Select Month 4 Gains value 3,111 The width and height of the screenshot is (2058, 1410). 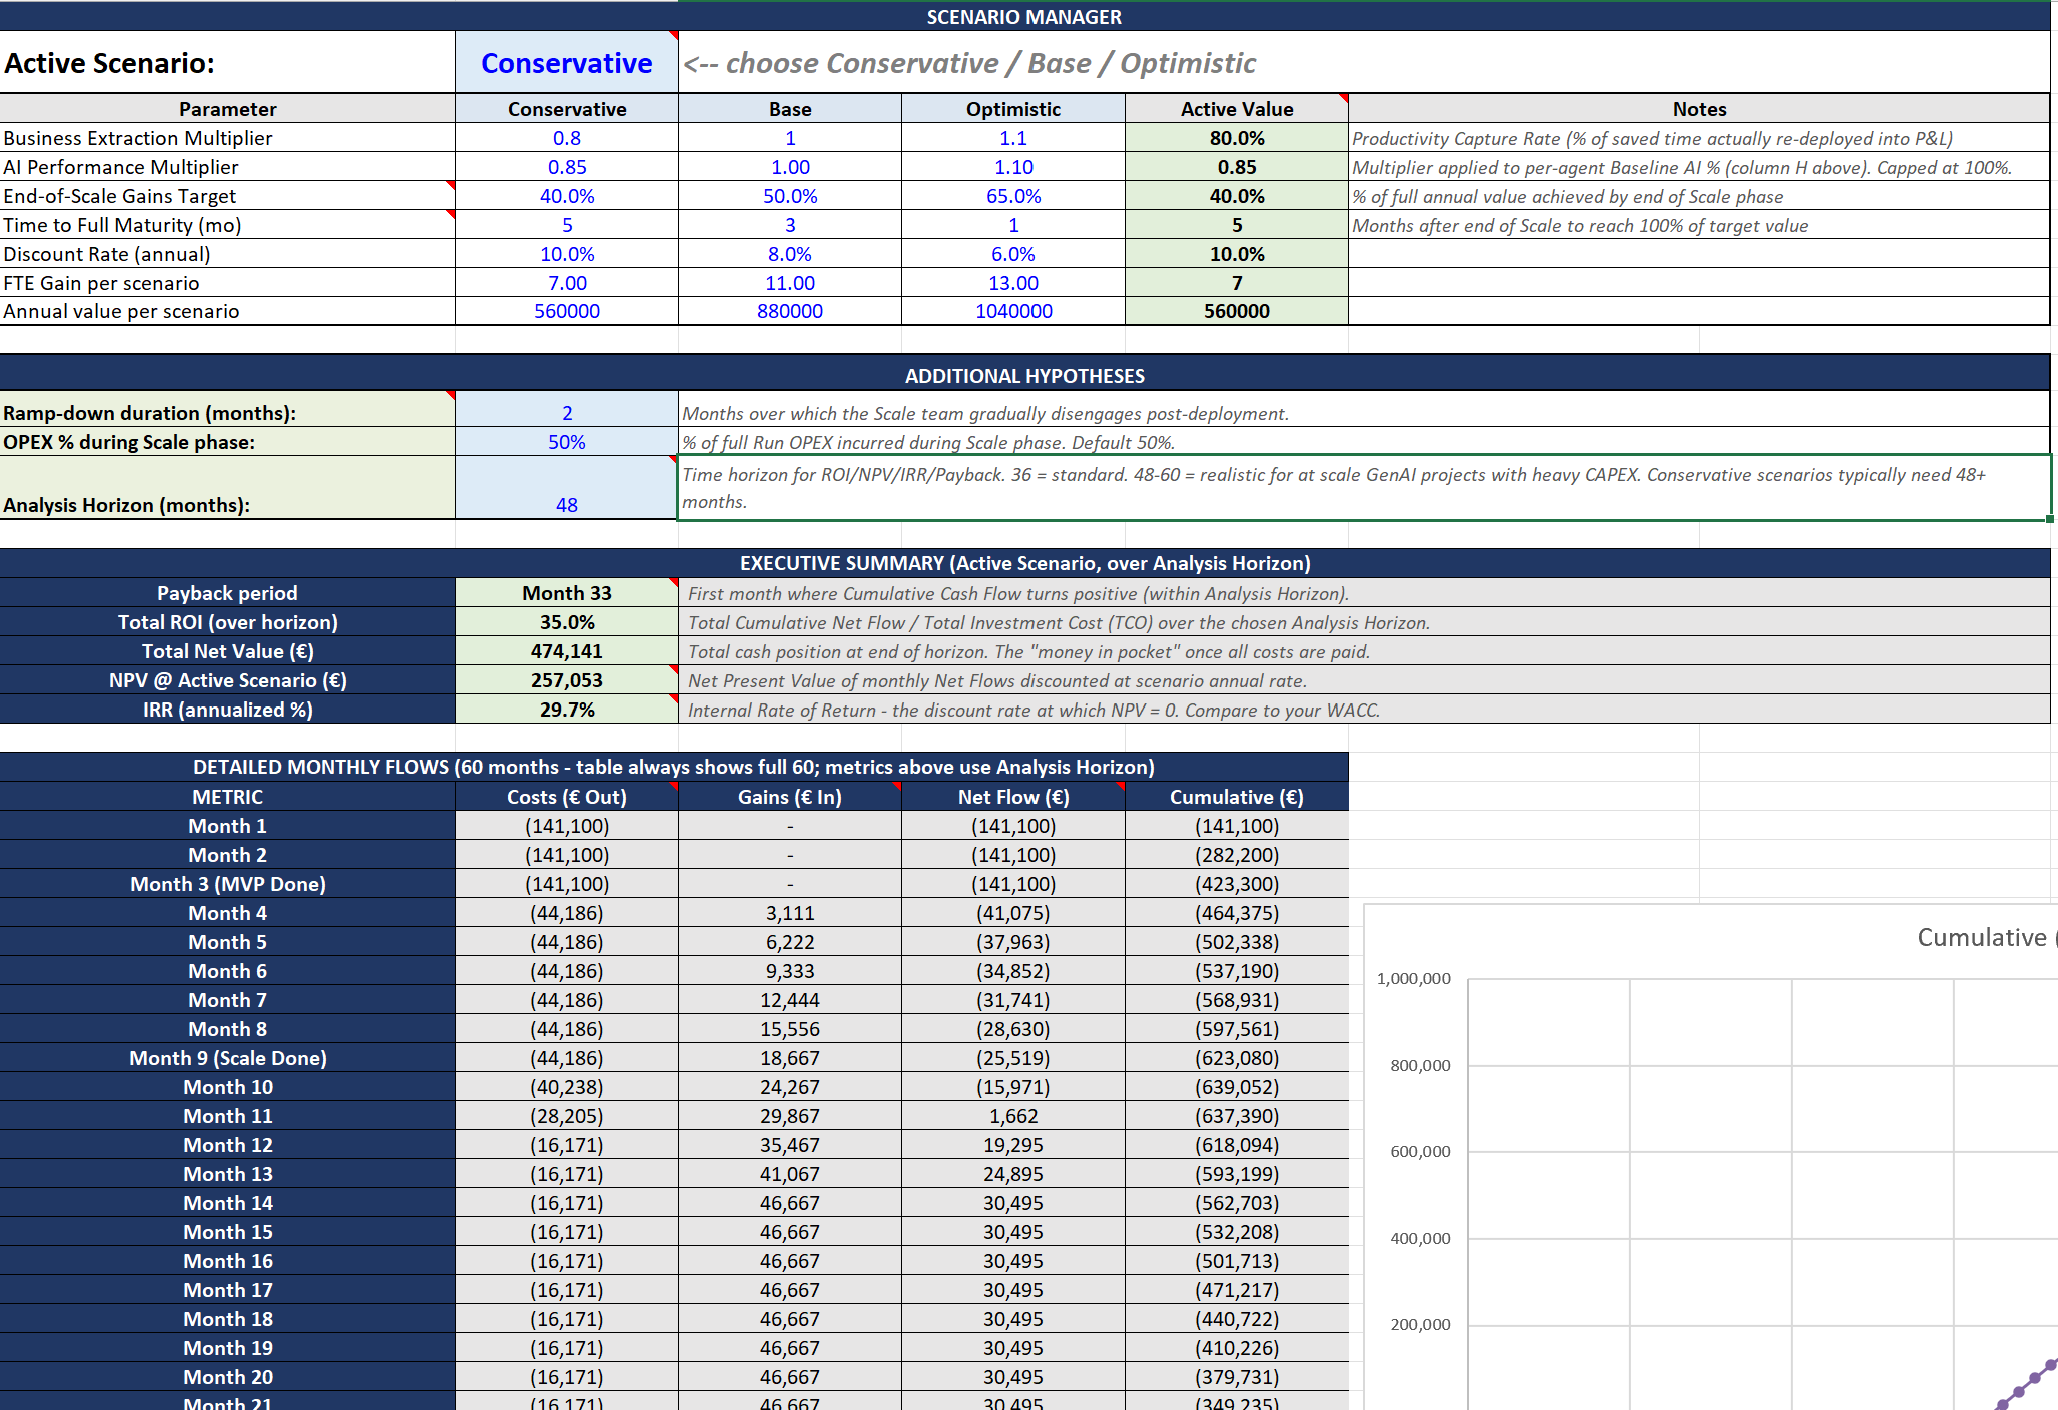[x=790, y=913]
